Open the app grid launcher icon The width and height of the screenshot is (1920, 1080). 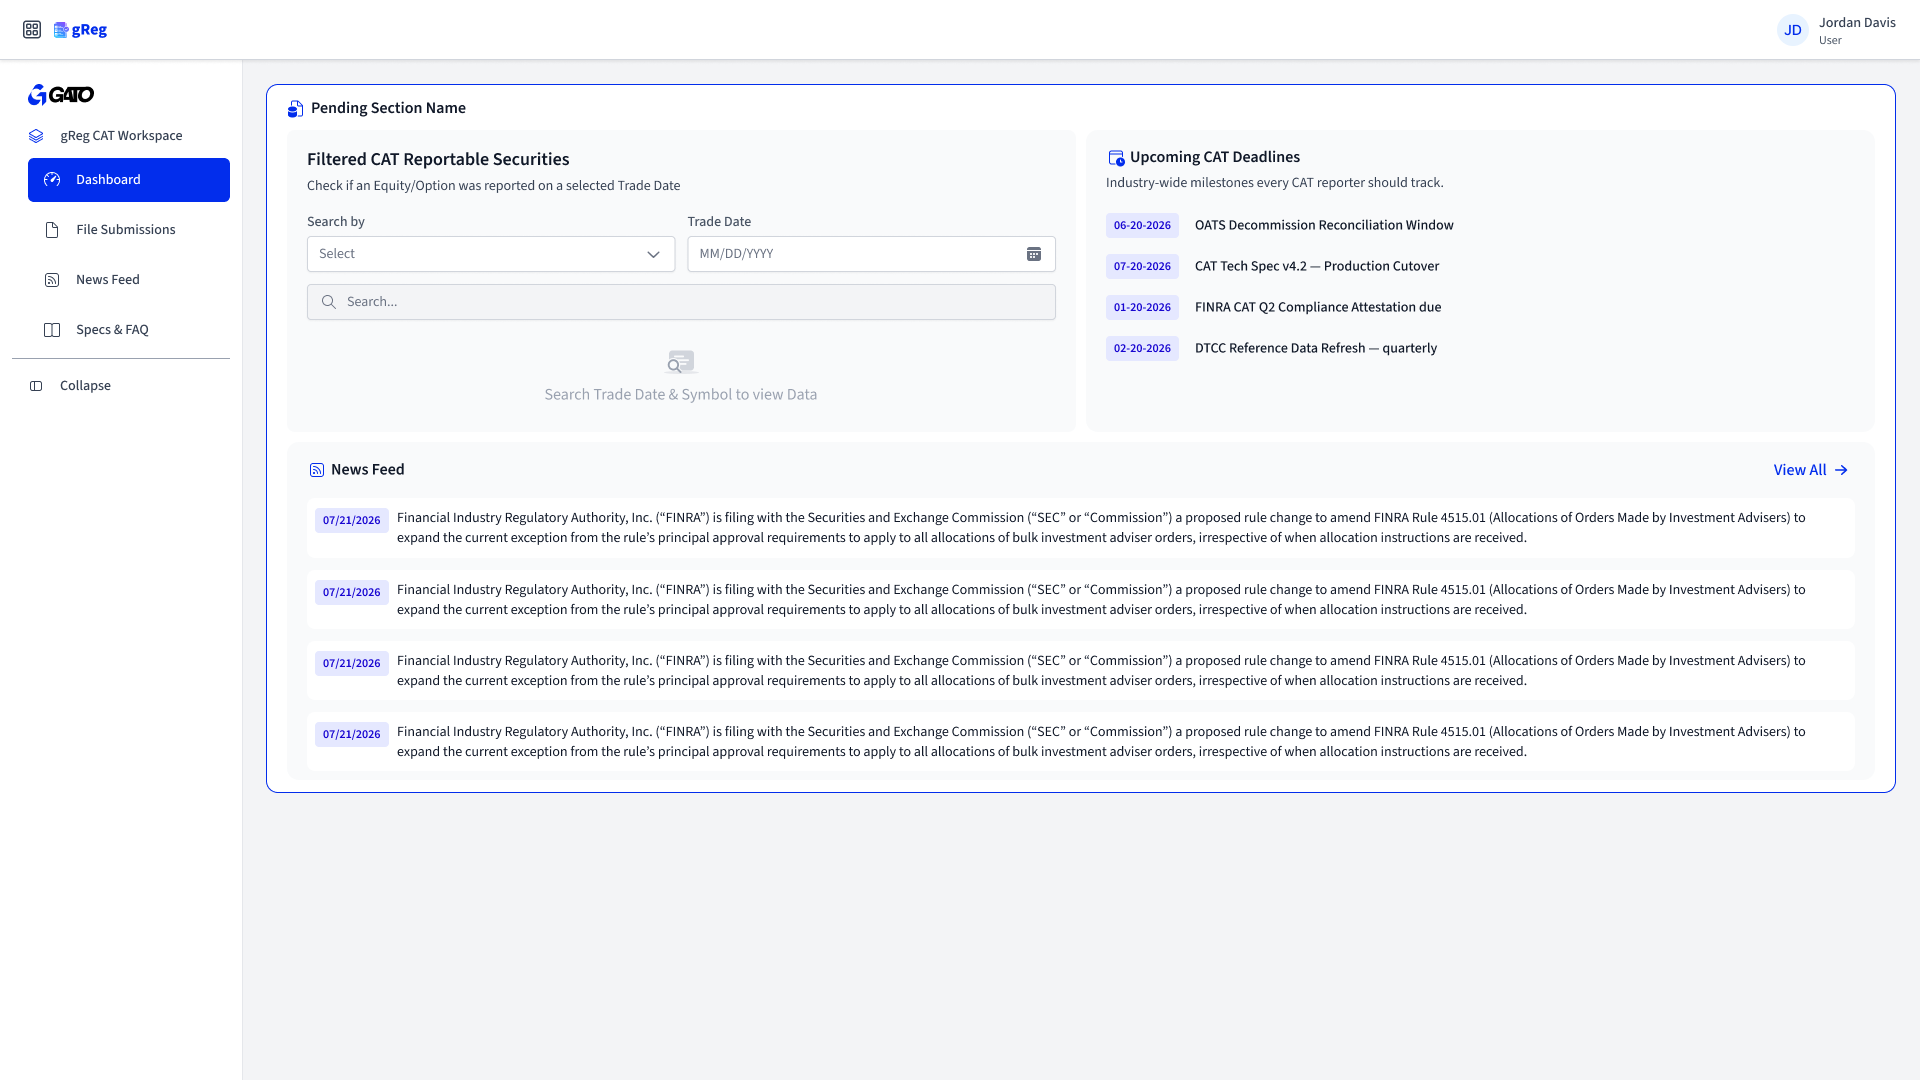point(32,30)
